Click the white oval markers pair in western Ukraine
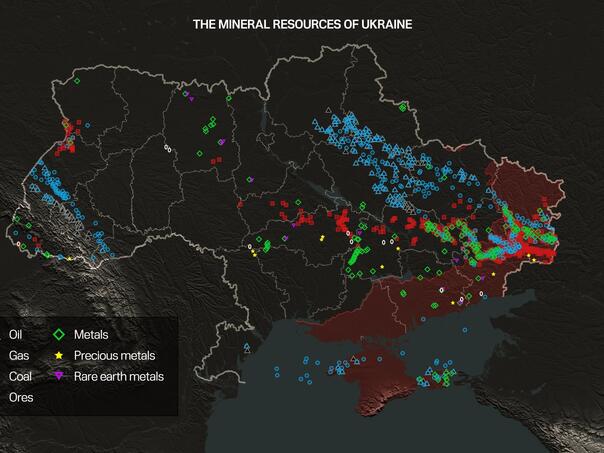 pyautogui.click(x=168, y=148)
